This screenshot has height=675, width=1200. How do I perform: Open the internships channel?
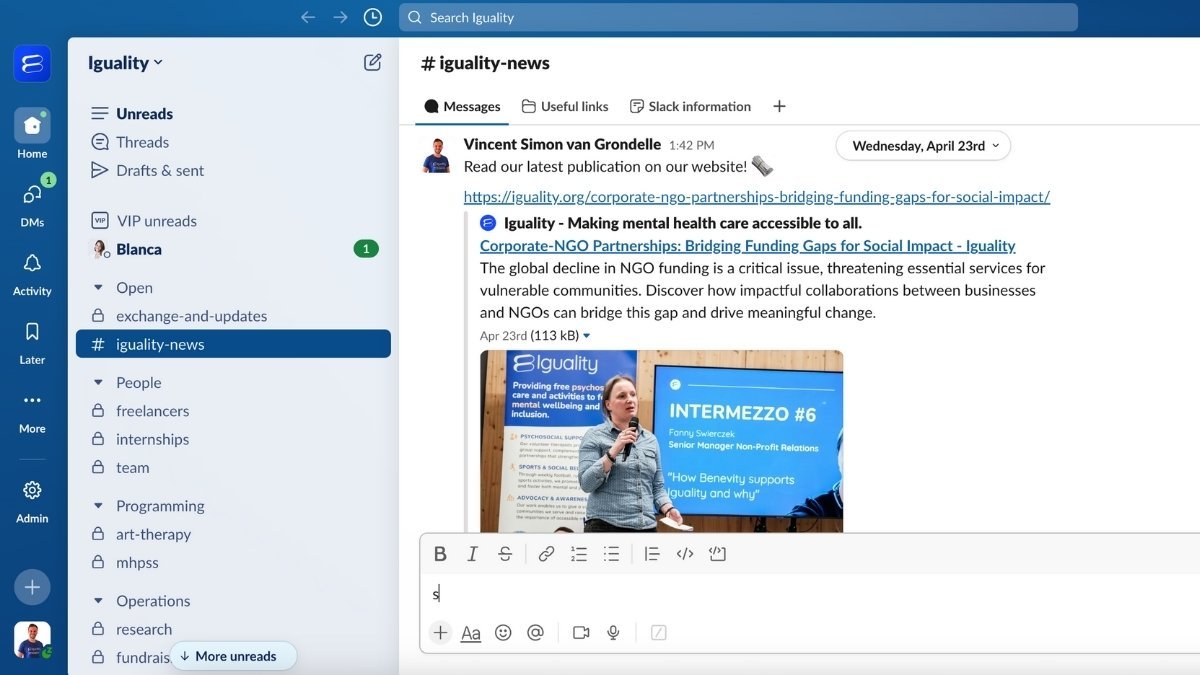(x=233, y=439)
